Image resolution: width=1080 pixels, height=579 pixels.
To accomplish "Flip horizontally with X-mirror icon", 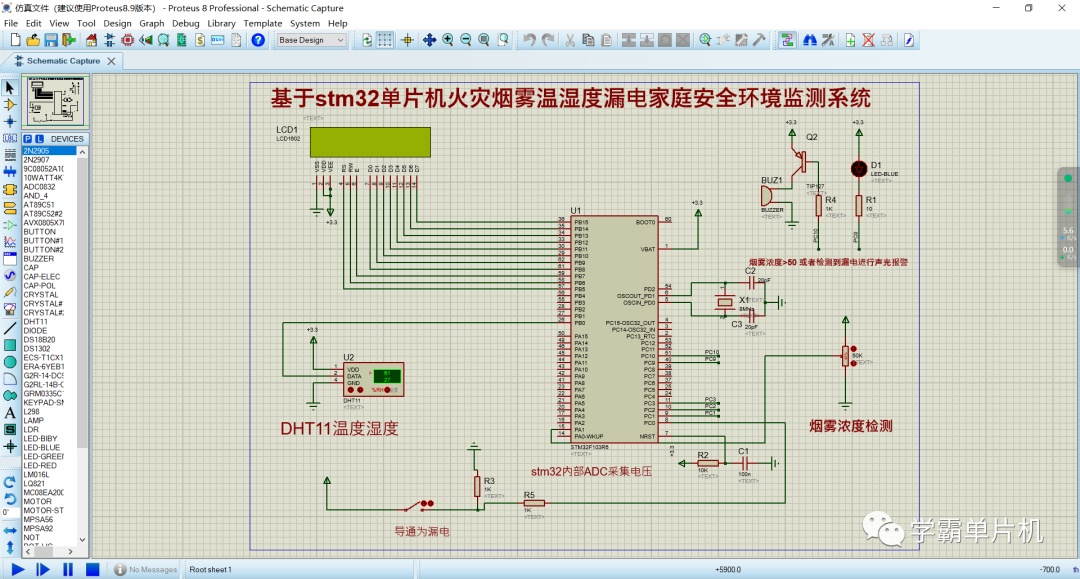I will pyautogui.click(x=10, y=530).
